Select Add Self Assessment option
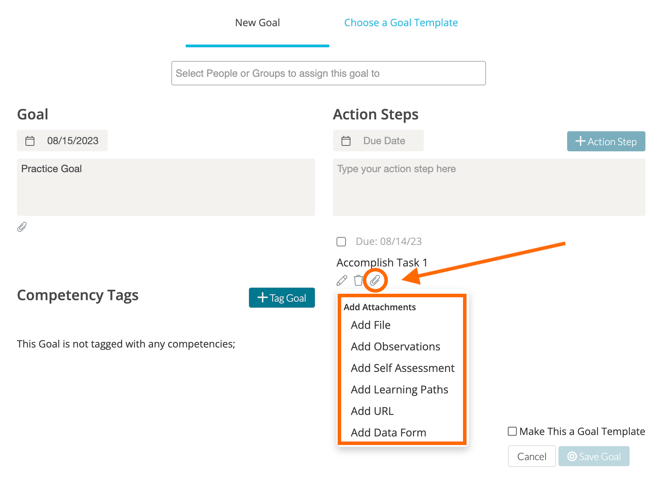This screenshot has height=487, width=658. click(402, 368)
